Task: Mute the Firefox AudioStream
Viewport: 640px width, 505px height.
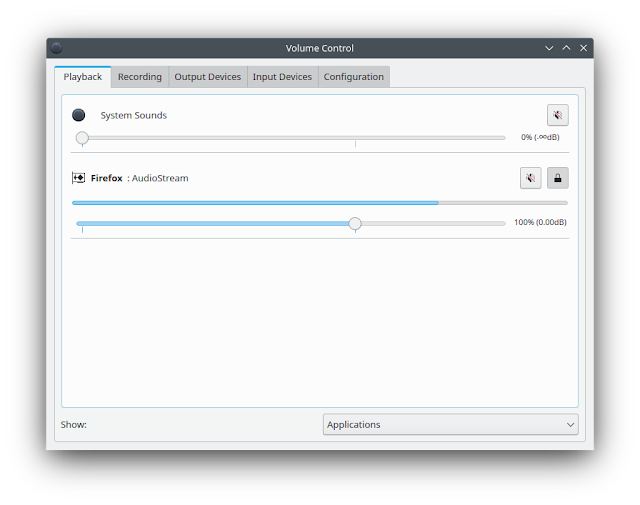Action: [531, 178]
